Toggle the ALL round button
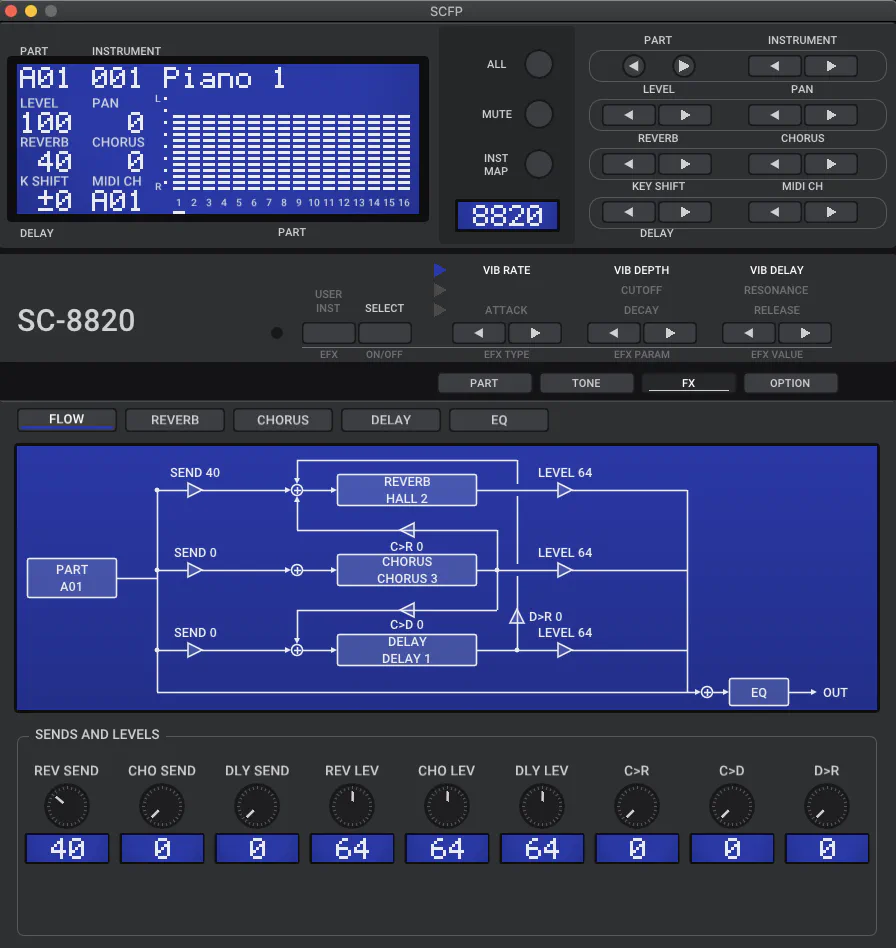This screenshot has height=948, width=896. pyautogui.click(x=539, y=65)
